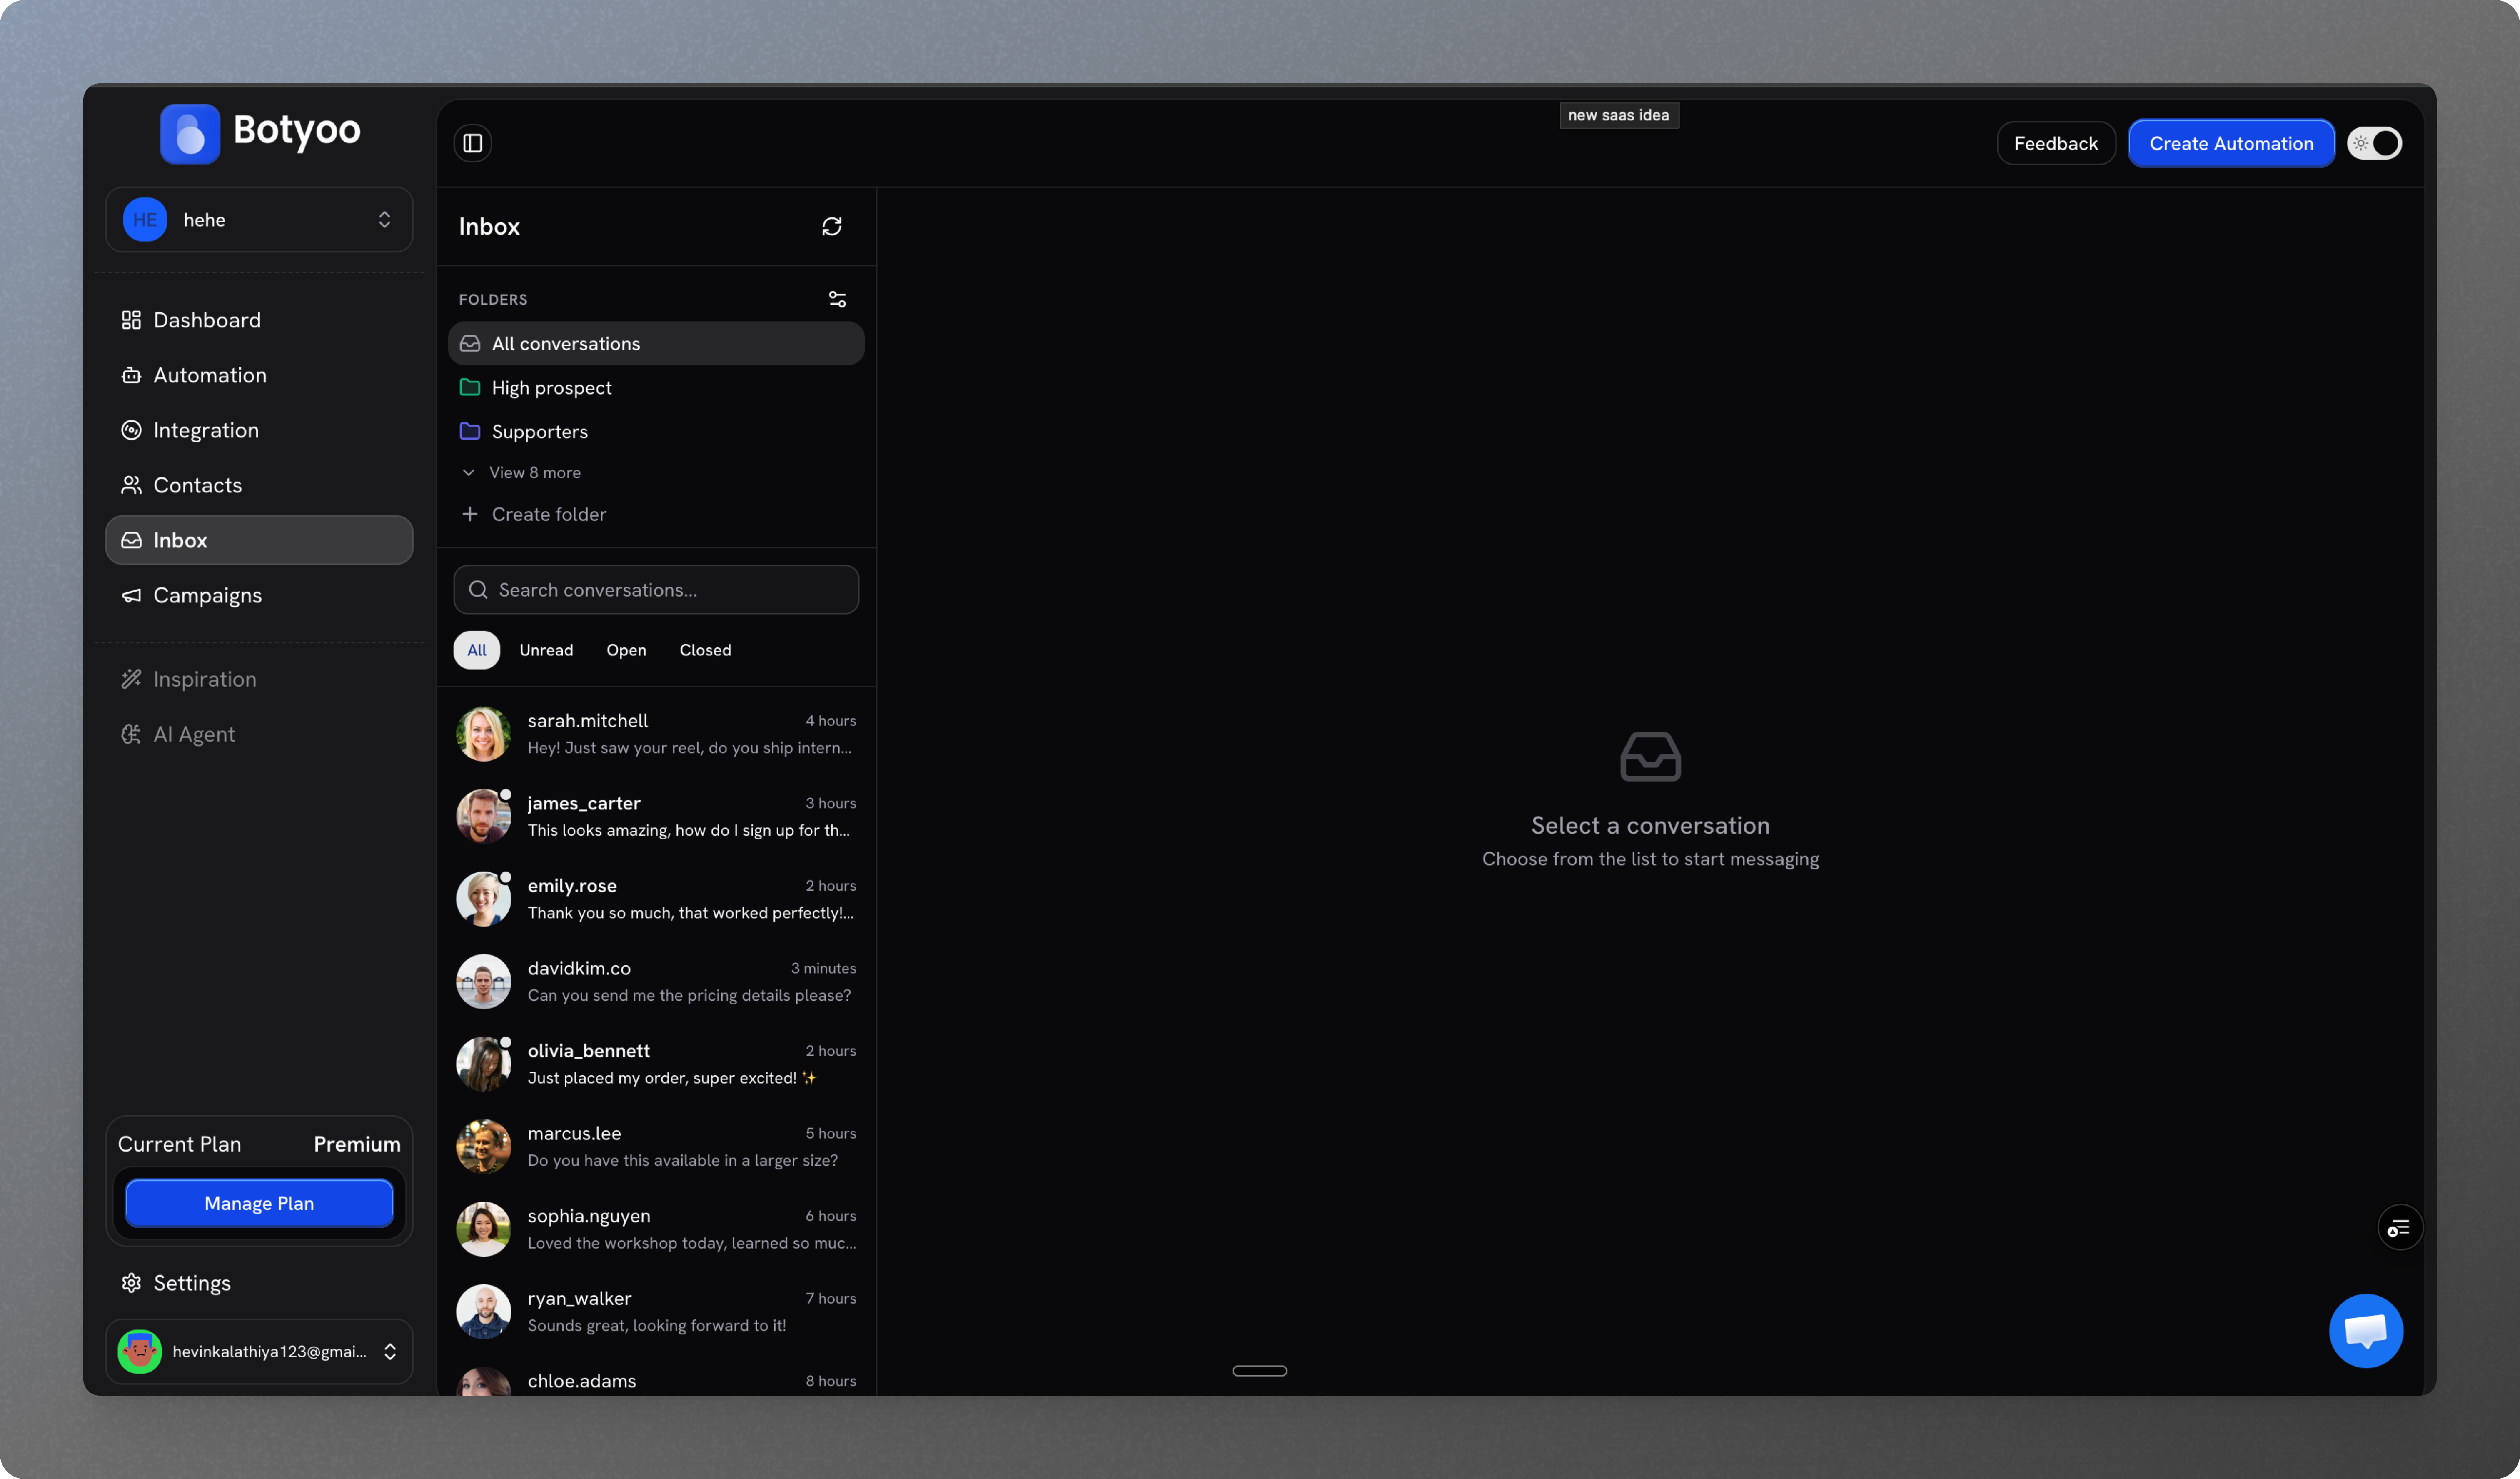Screen dimensions: 2520x1479
Task: Click the Feedback button
Action: (x=2056, y=143)
